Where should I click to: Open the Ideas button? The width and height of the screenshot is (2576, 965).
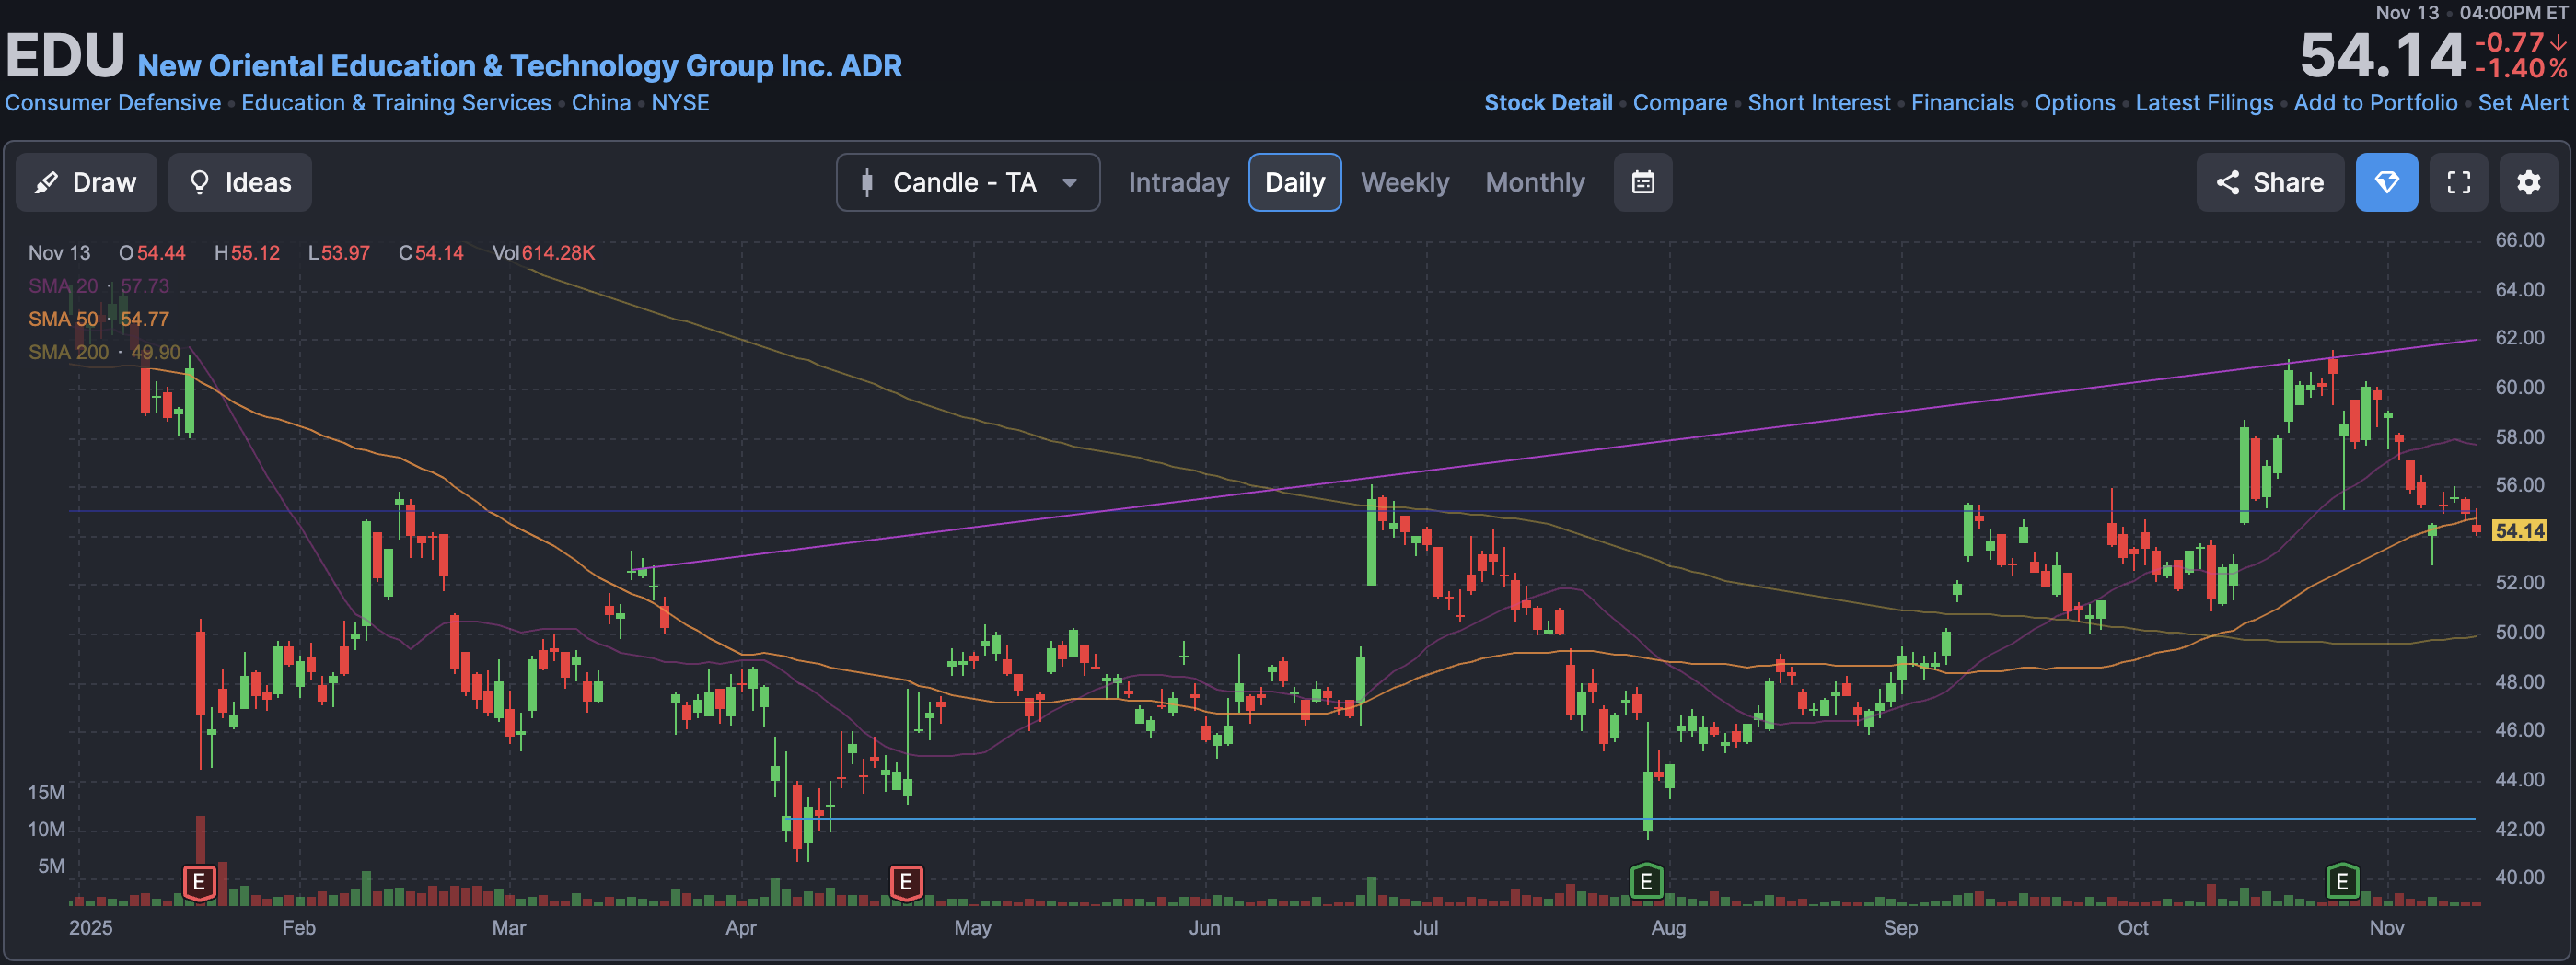[240, 182]
